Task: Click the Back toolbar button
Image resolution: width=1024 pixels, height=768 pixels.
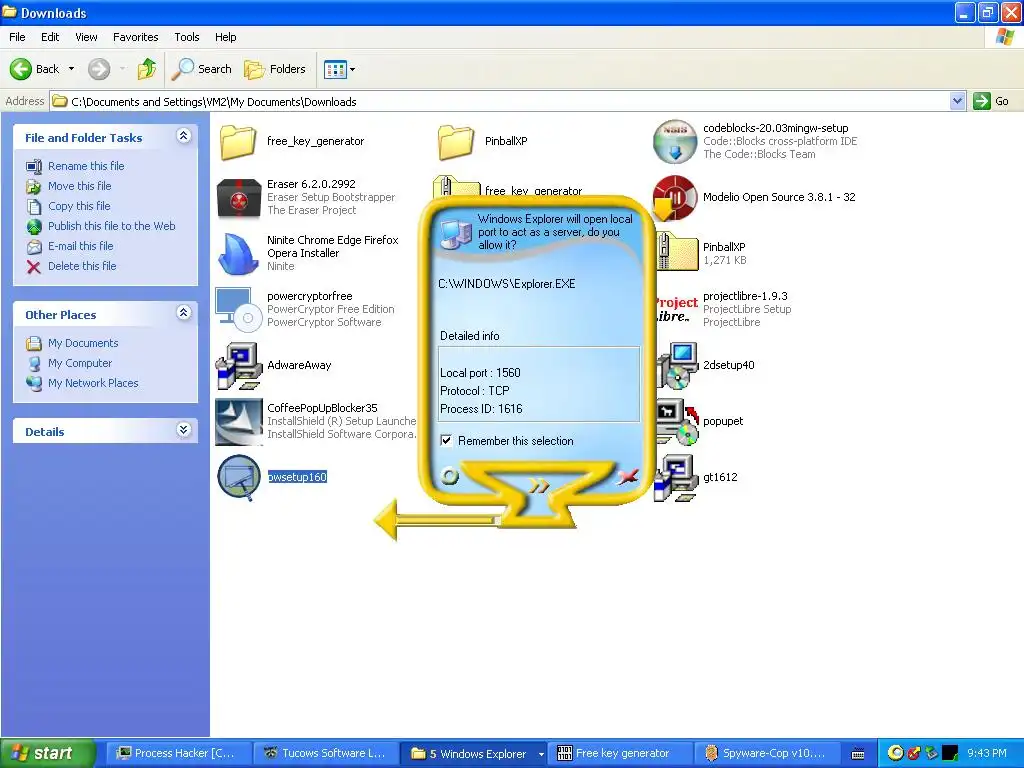Action: pos(35,69)
